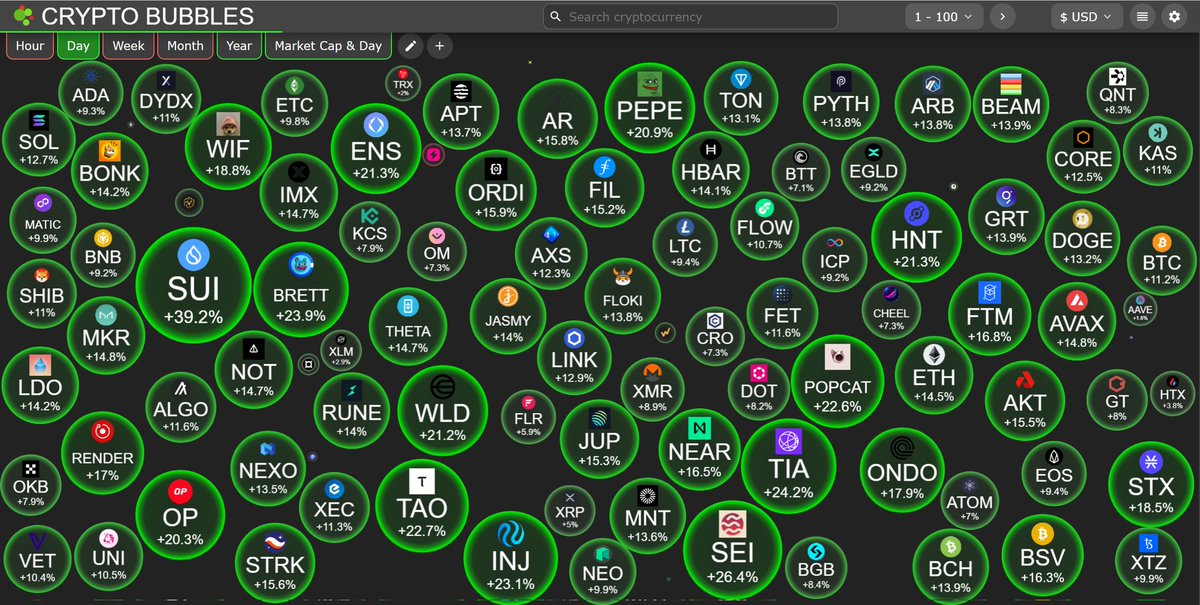Image resolution: width=1200 pixels, height=605 pixels.
Task: Click the SHIB bubble
Action: click(x=42, y=295)
